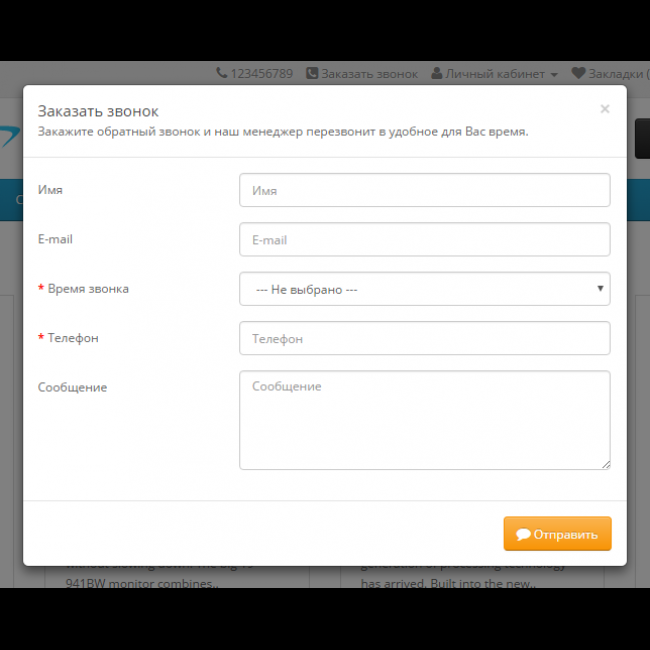Click the arrow on the Не выбрано dropdown

600,289
